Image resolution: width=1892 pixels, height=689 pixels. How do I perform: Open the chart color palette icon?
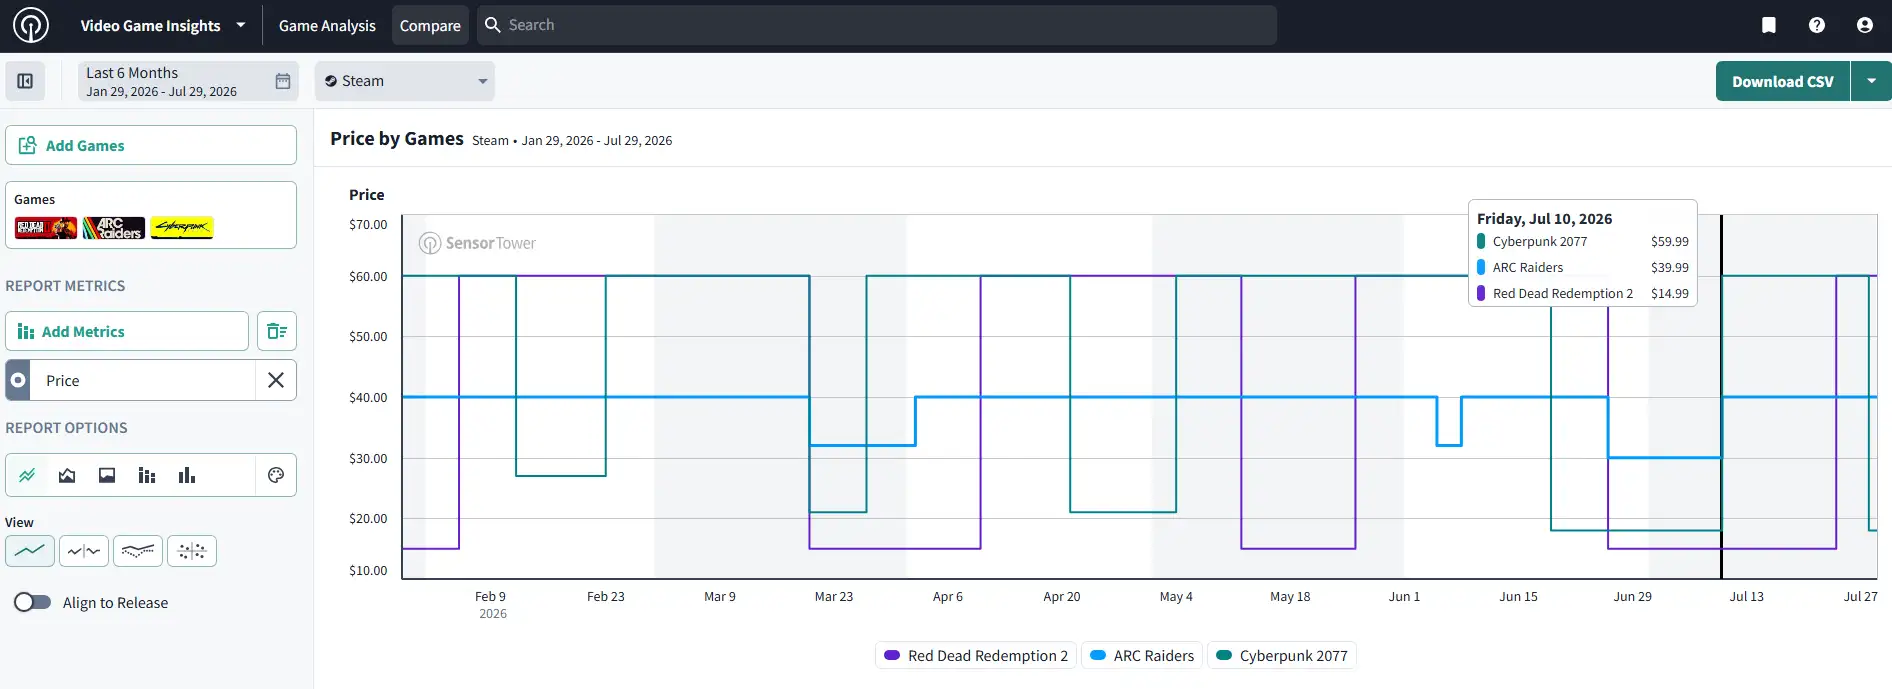coord(276,475)
